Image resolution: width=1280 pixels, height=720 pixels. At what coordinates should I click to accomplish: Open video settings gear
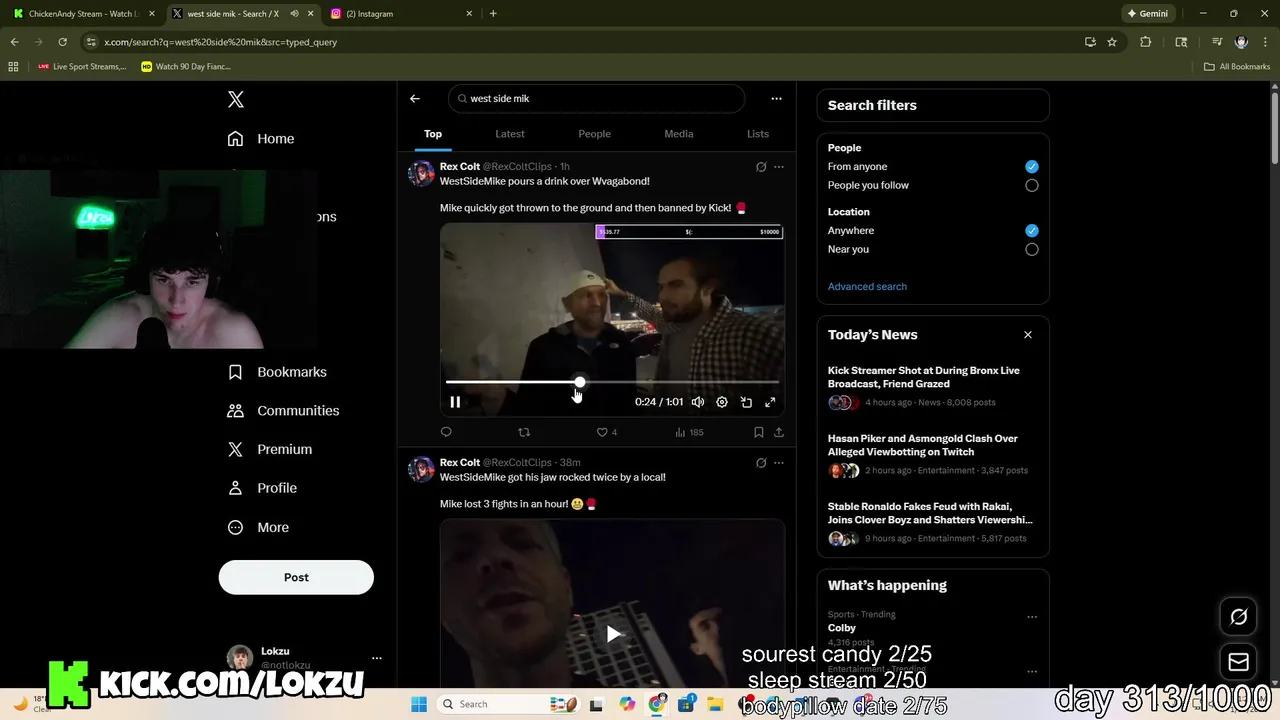point(722,402)
